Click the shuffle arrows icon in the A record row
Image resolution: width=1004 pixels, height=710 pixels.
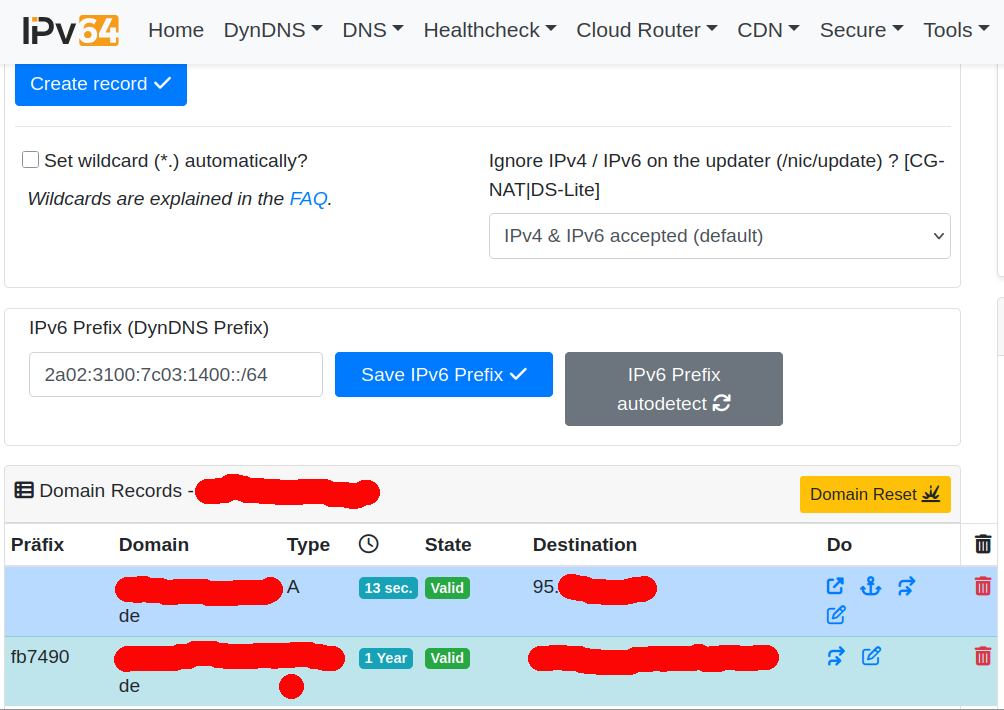[x=906, y=587]
